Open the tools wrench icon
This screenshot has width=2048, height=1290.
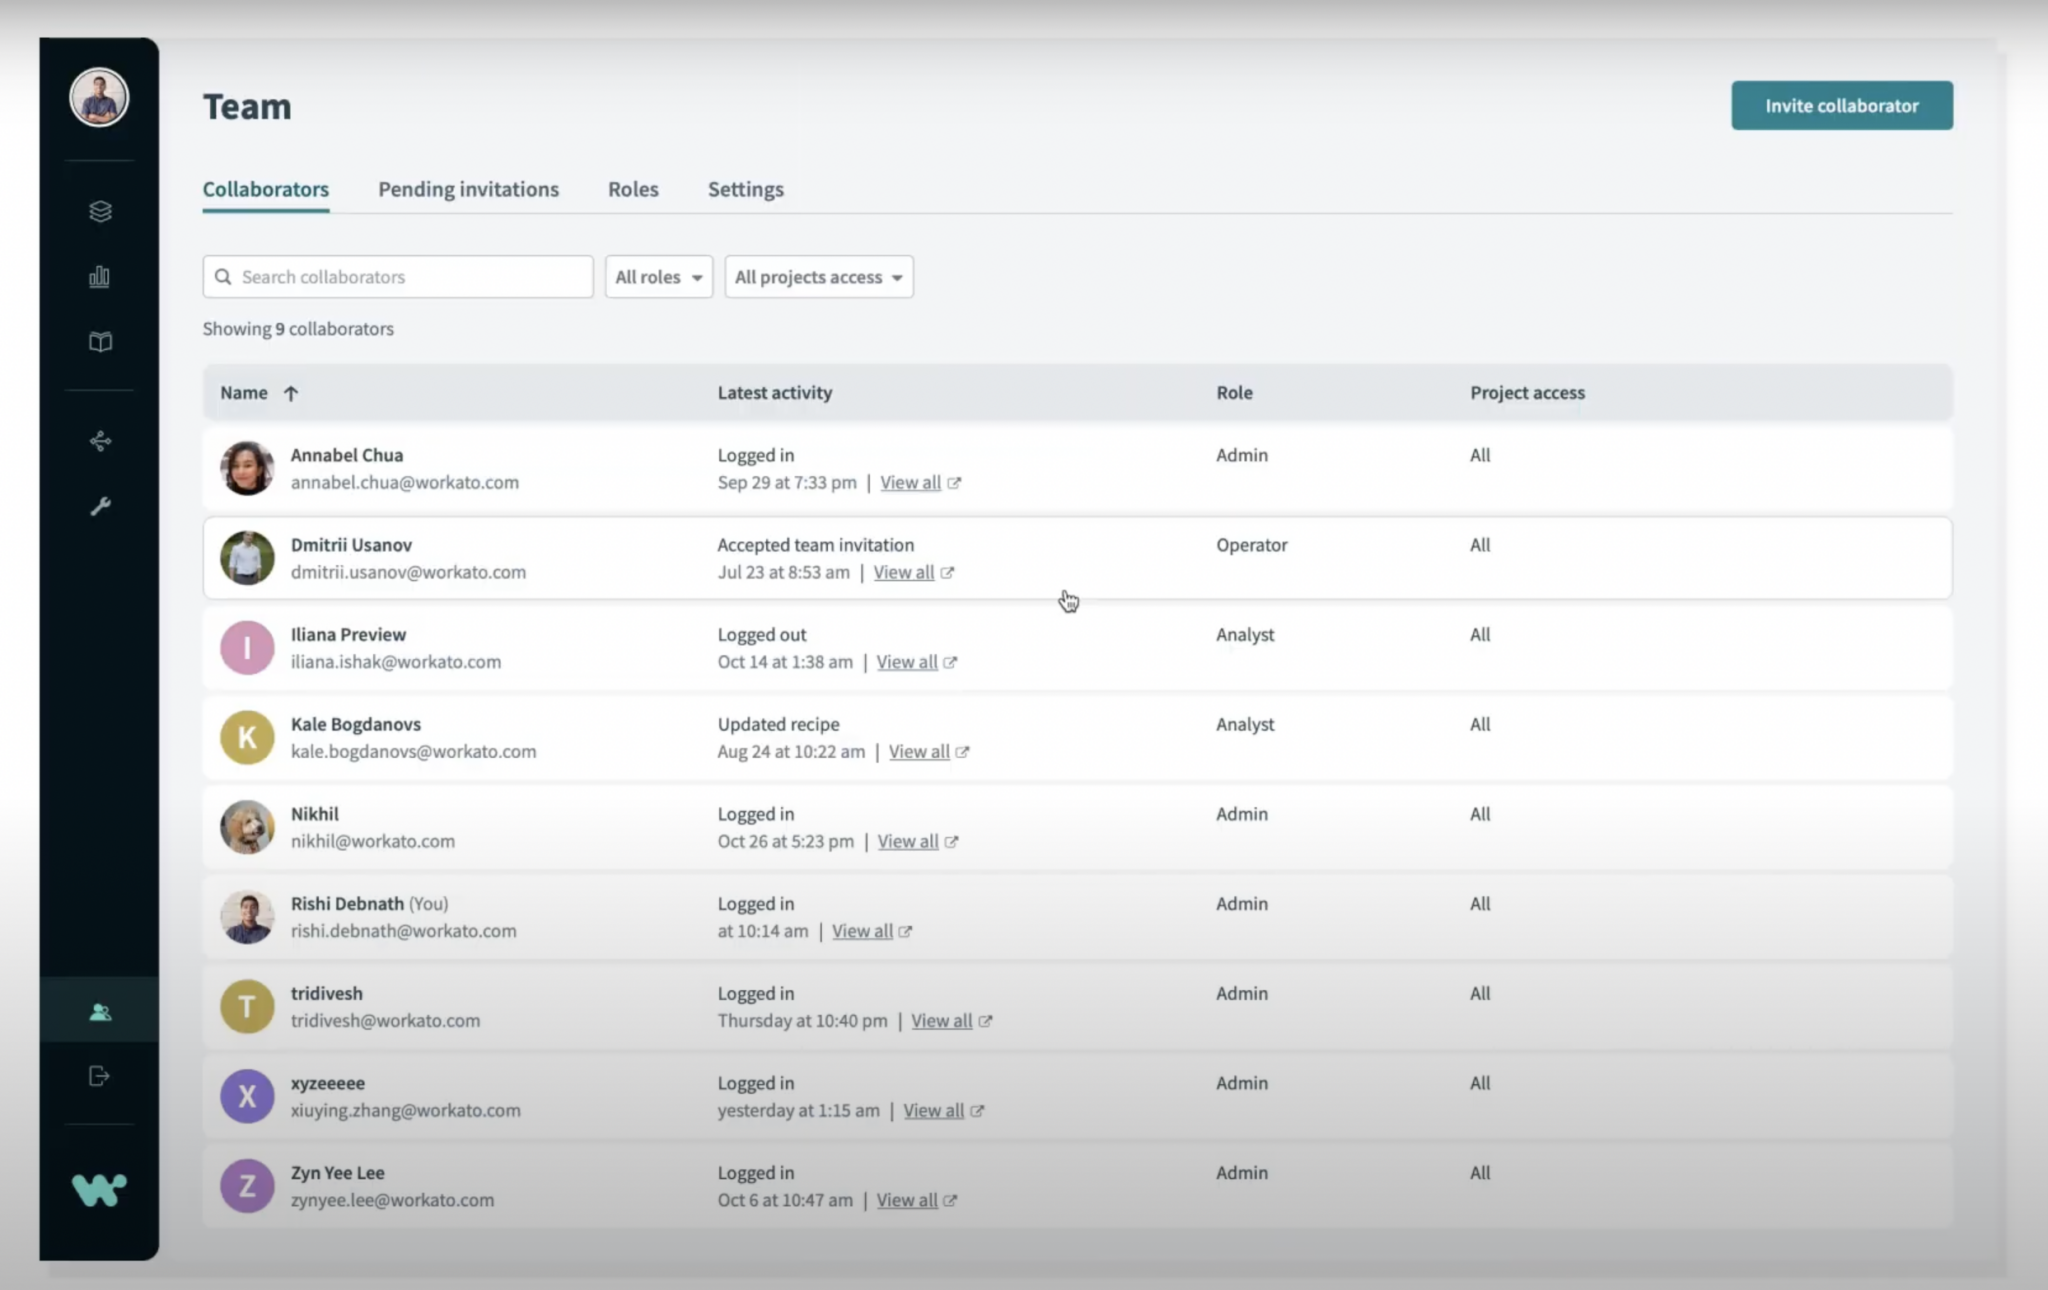100,506
